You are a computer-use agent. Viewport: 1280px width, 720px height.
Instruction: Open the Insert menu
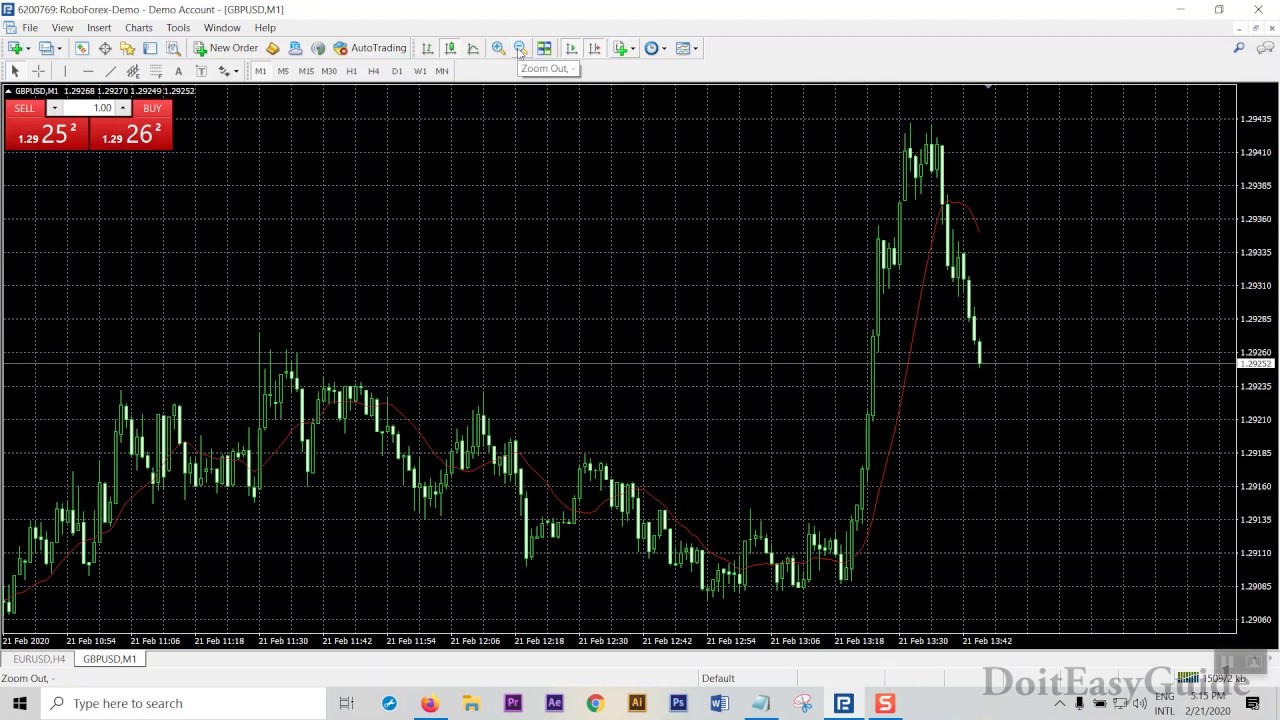99,28
